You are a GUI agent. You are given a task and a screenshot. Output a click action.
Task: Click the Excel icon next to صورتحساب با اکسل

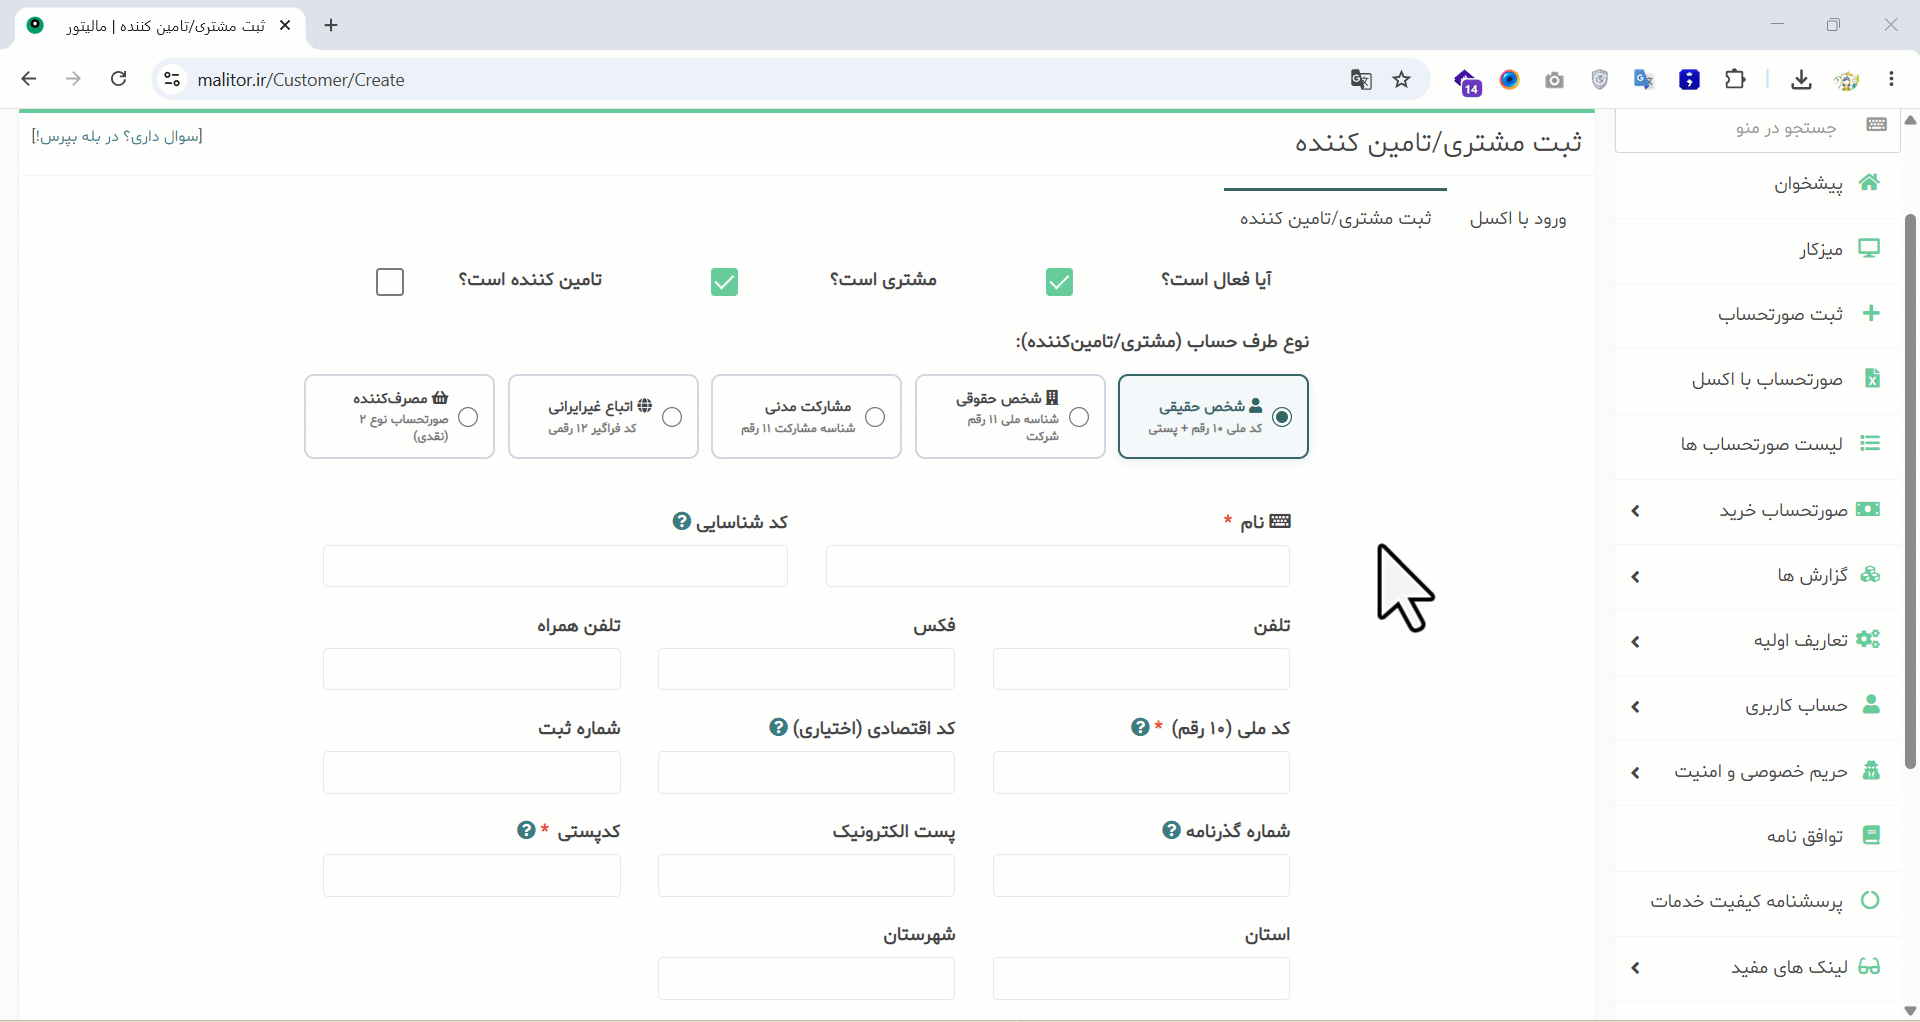(x=1872, y=378)
